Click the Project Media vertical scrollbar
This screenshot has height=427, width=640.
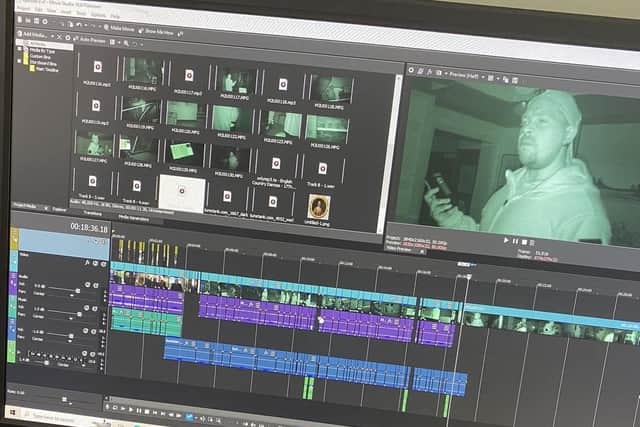[x=391, y=153]
